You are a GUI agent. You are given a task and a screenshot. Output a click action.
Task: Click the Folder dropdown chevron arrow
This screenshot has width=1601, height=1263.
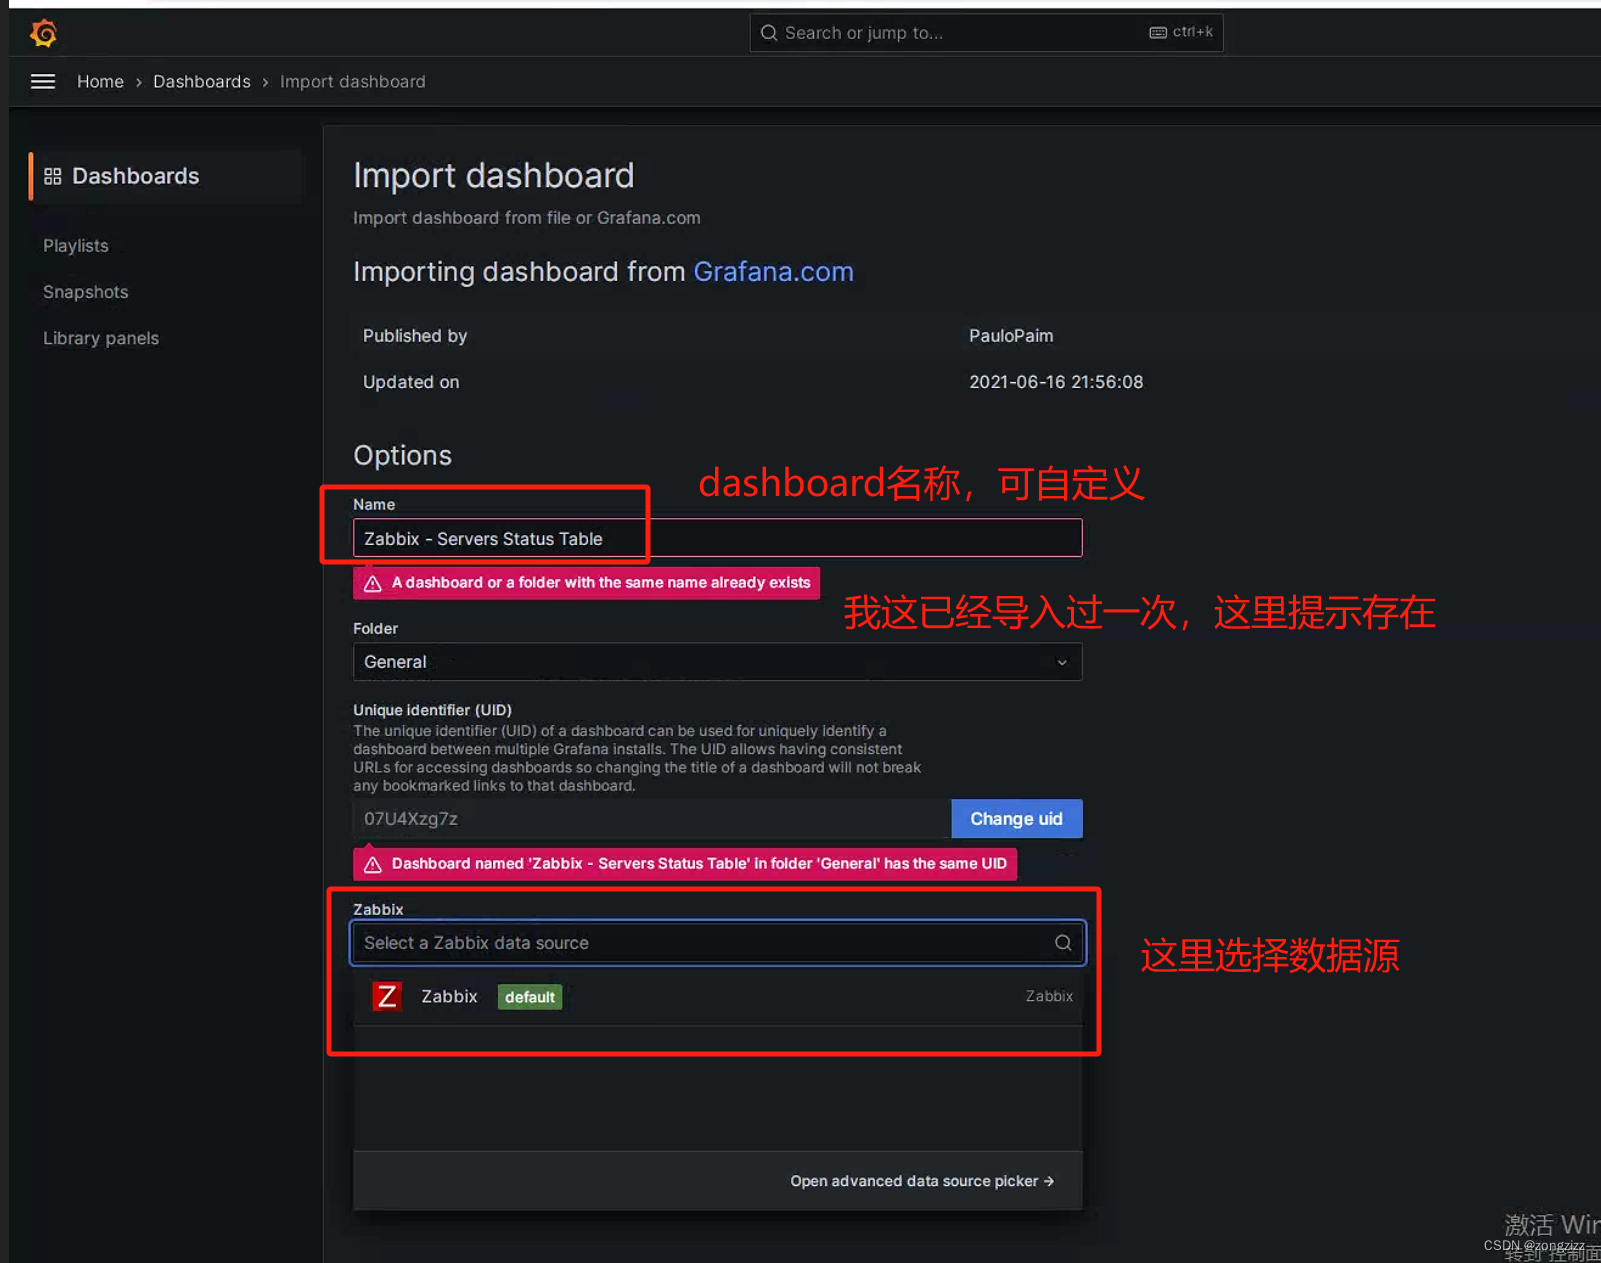point(1062,662)
